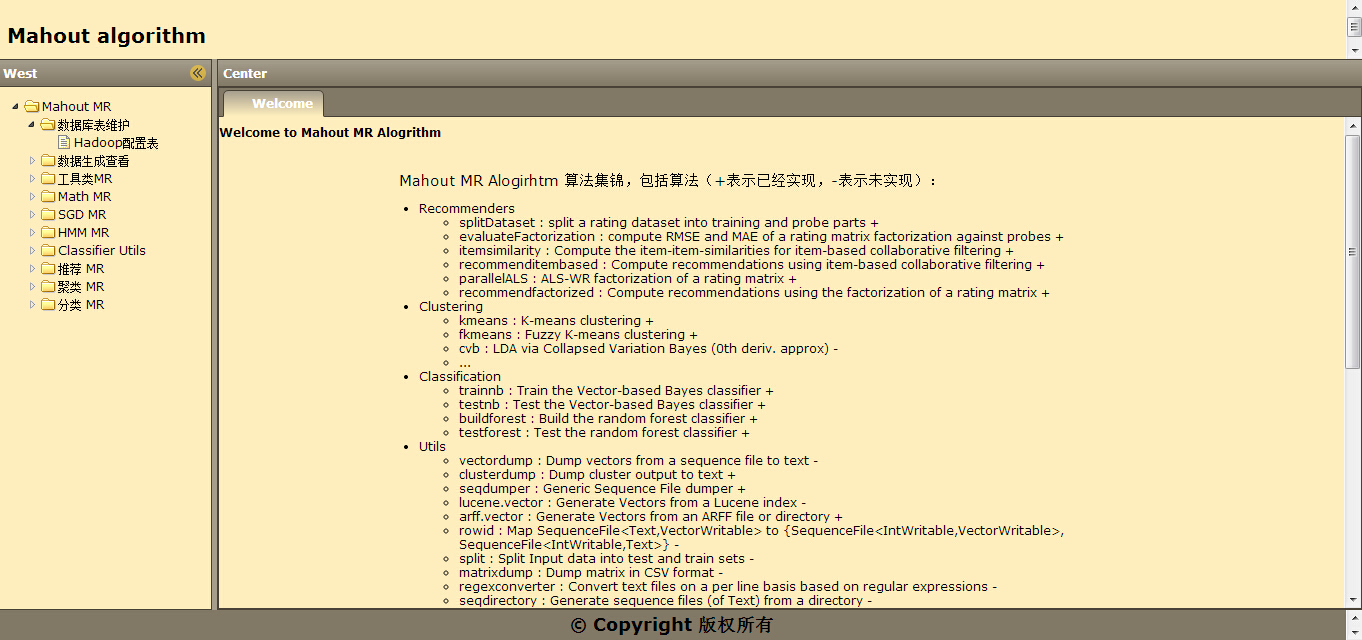Click the Center panel title
This screenshot has width=1362, height=640.
click(245, 73)
